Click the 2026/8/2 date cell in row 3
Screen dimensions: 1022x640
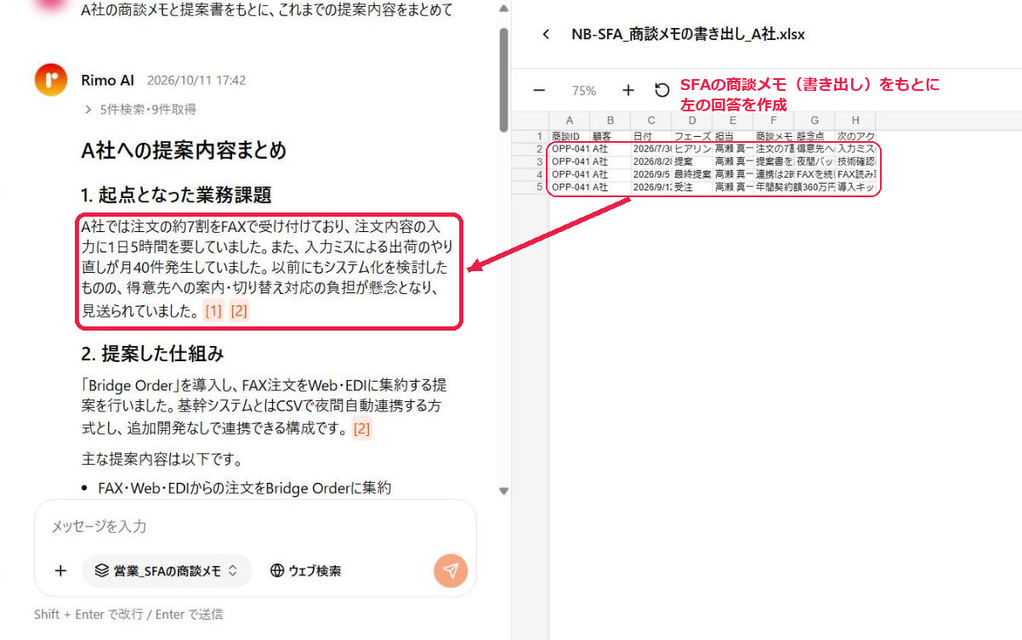[x=652, y=162]
